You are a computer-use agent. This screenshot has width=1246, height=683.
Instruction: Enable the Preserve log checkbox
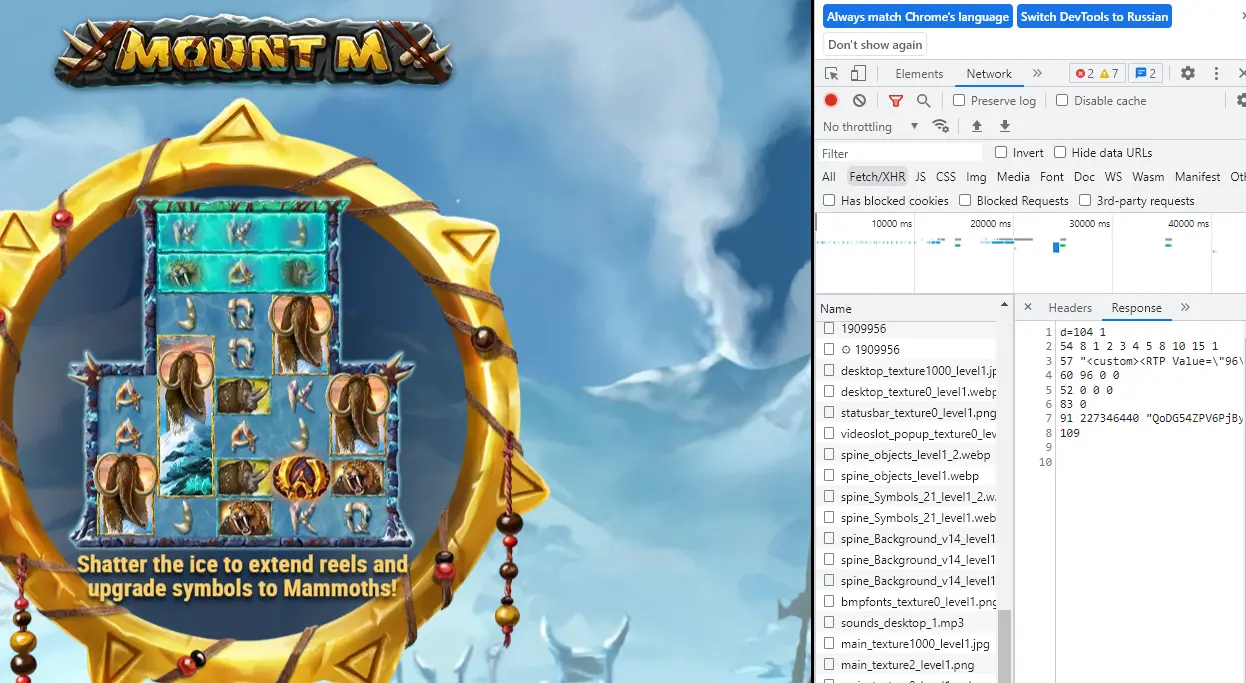[959, 100]
